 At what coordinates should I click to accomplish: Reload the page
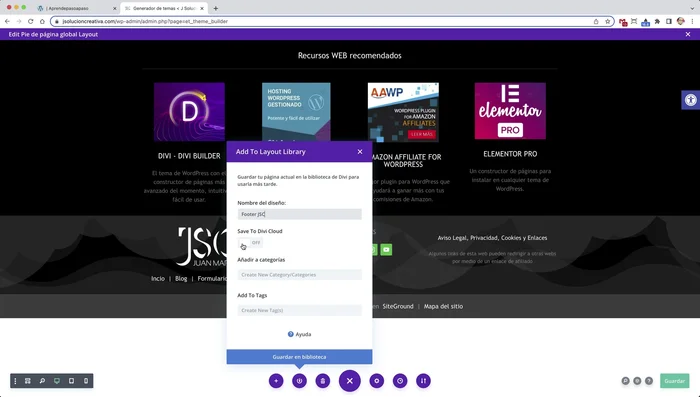pos(30,21)
